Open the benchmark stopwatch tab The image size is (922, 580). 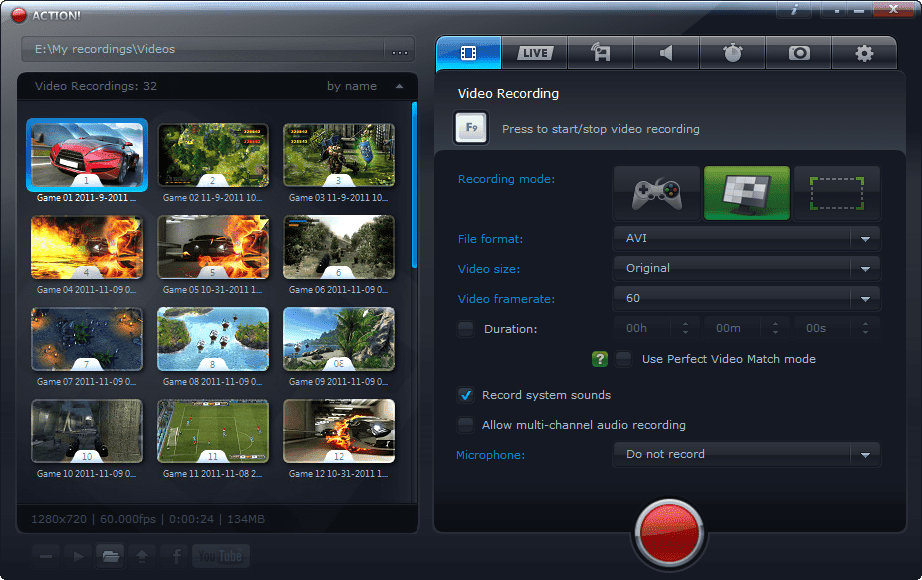point(733,53)
